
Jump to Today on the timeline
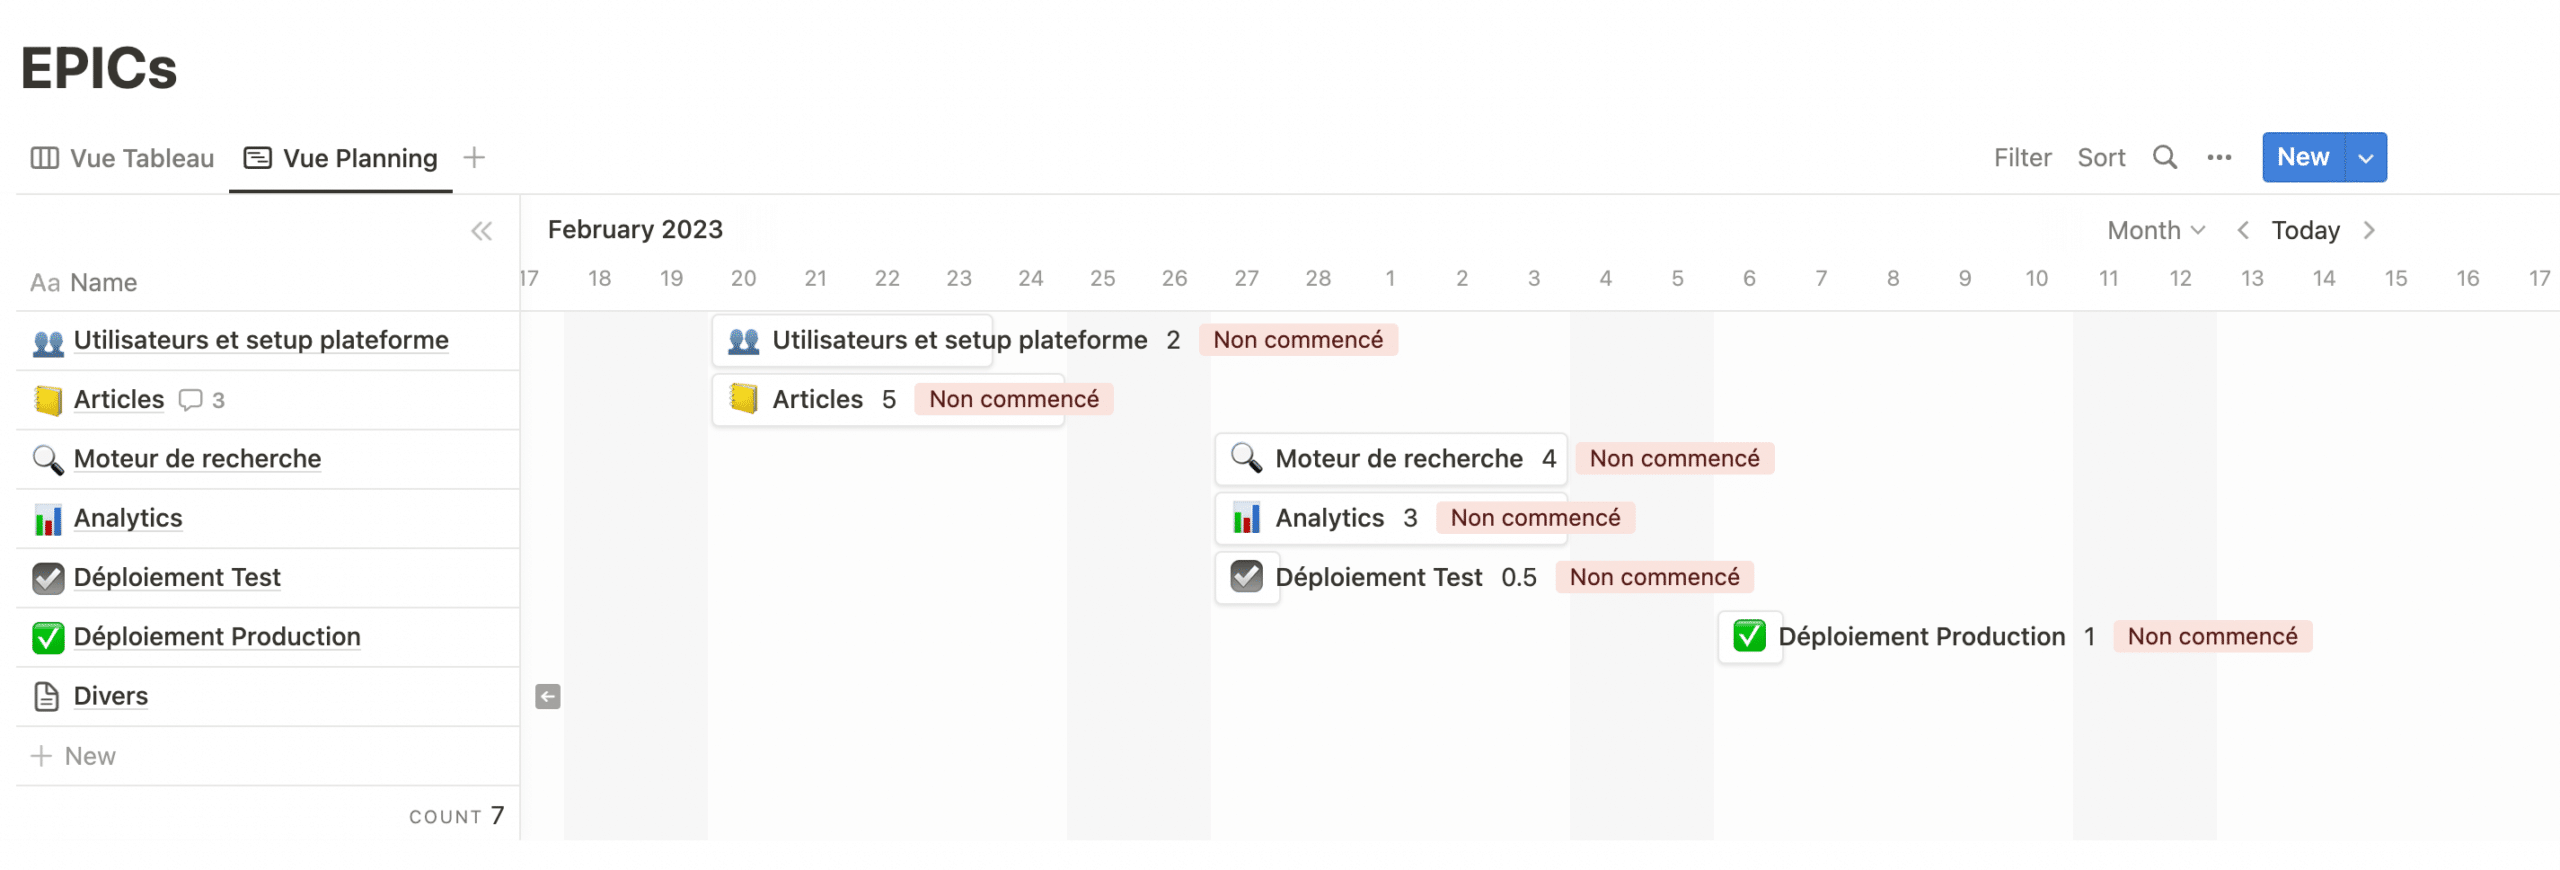(2304, 230)
